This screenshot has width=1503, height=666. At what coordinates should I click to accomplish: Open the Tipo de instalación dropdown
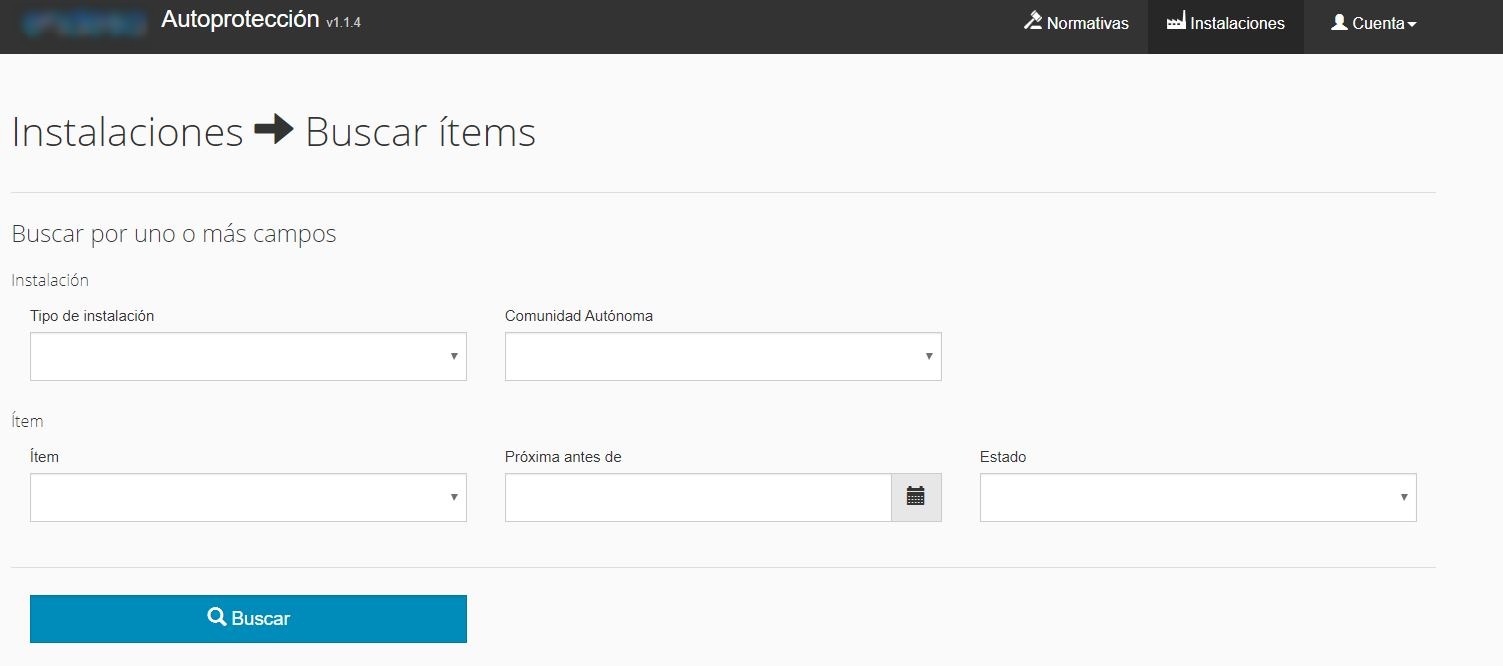click(248, 357)
